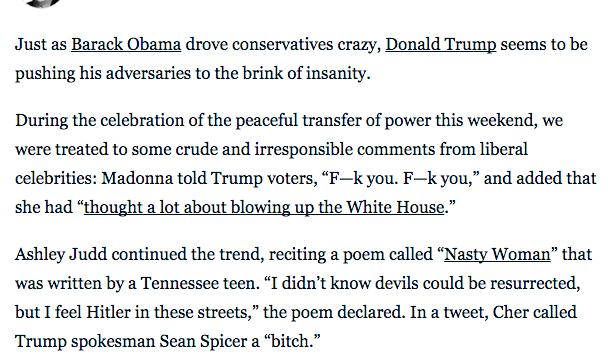Click the word 'weekend' in the second paragraph
The height and width of the screenshot is (363, 608).
(x=502, y=120)
